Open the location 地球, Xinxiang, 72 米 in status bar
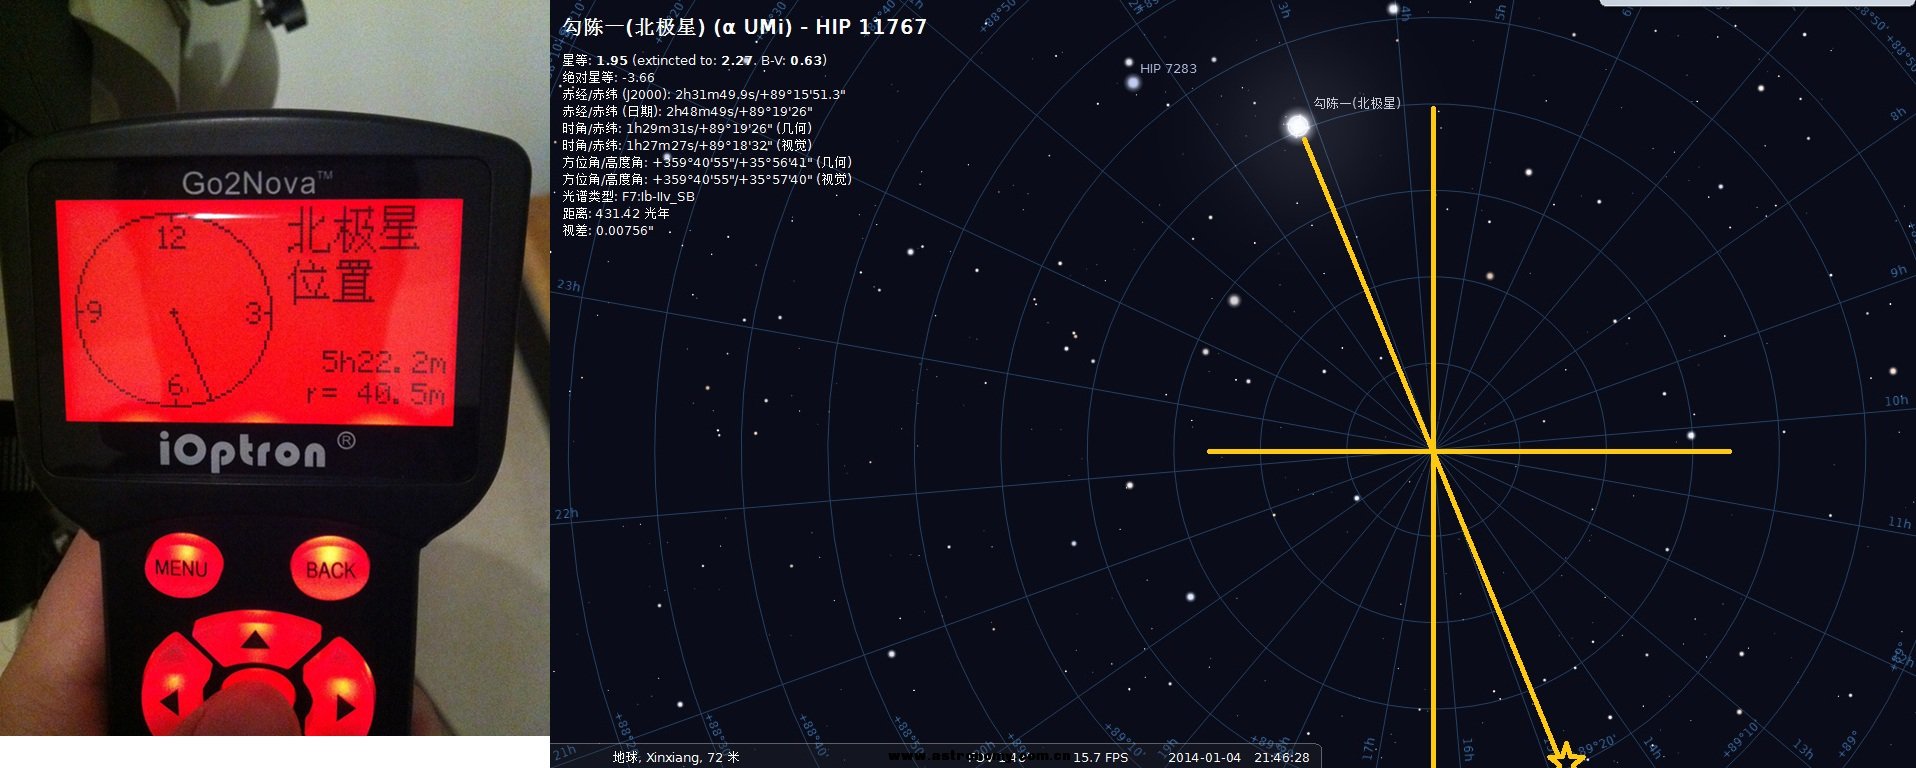The height and width of the screenshot is (768, 1916). 676,757
